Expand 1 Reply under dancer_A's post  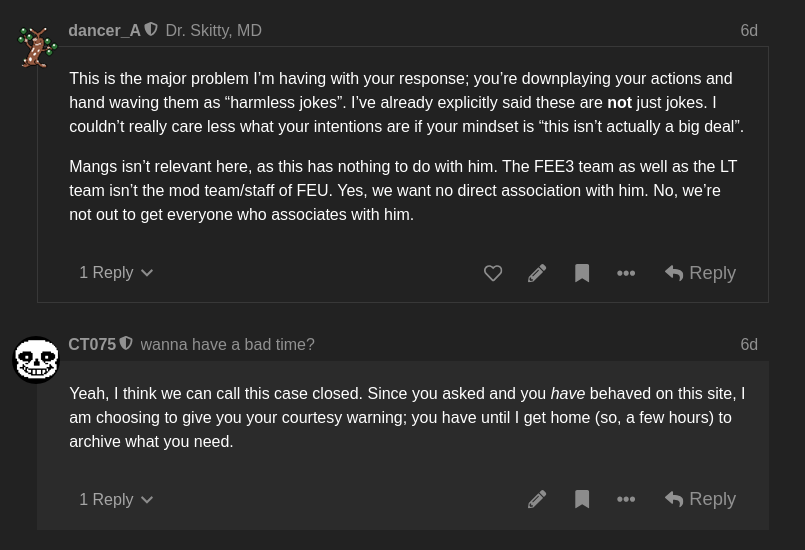click(x=116, y=273)
